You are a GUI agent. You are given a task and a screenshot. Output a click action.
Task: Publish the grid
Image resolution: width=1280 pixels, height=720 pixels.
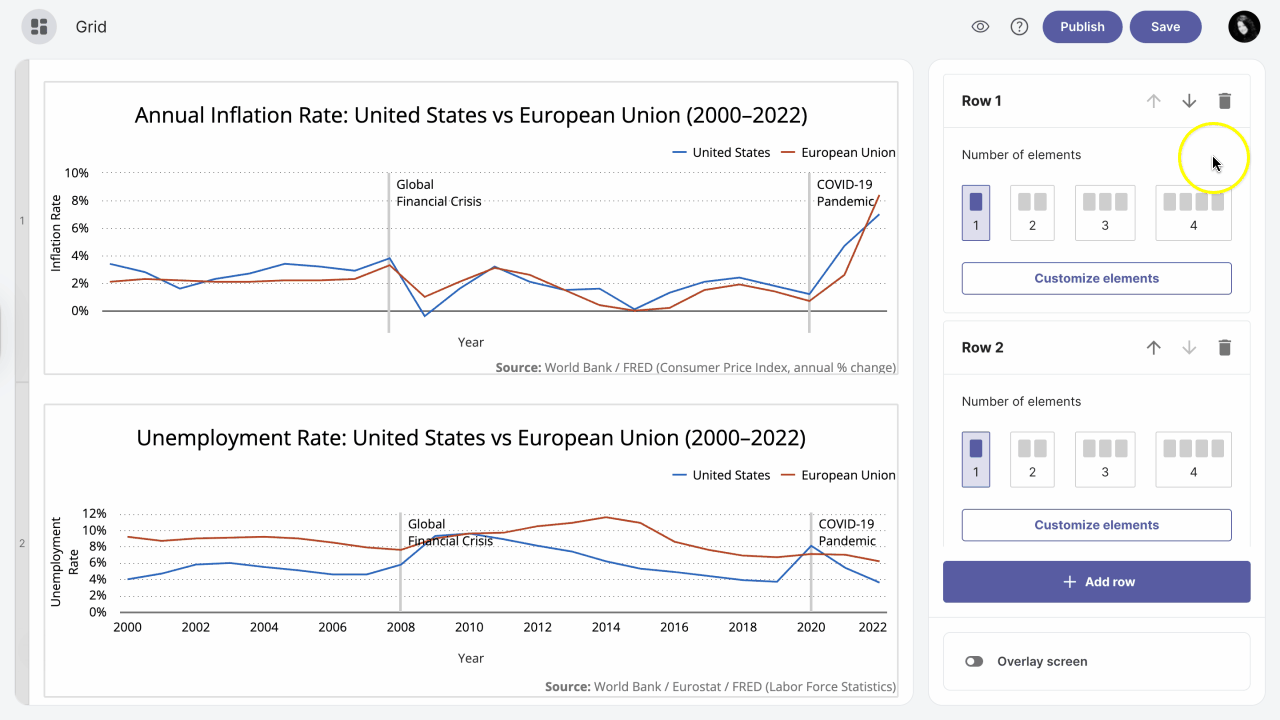pos(1082,27)
